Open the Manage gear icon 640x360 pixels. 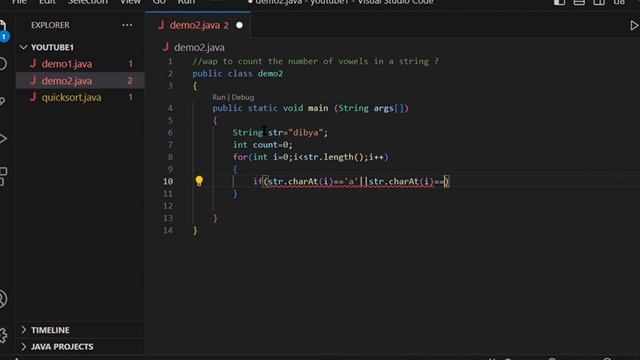[3, 336]
